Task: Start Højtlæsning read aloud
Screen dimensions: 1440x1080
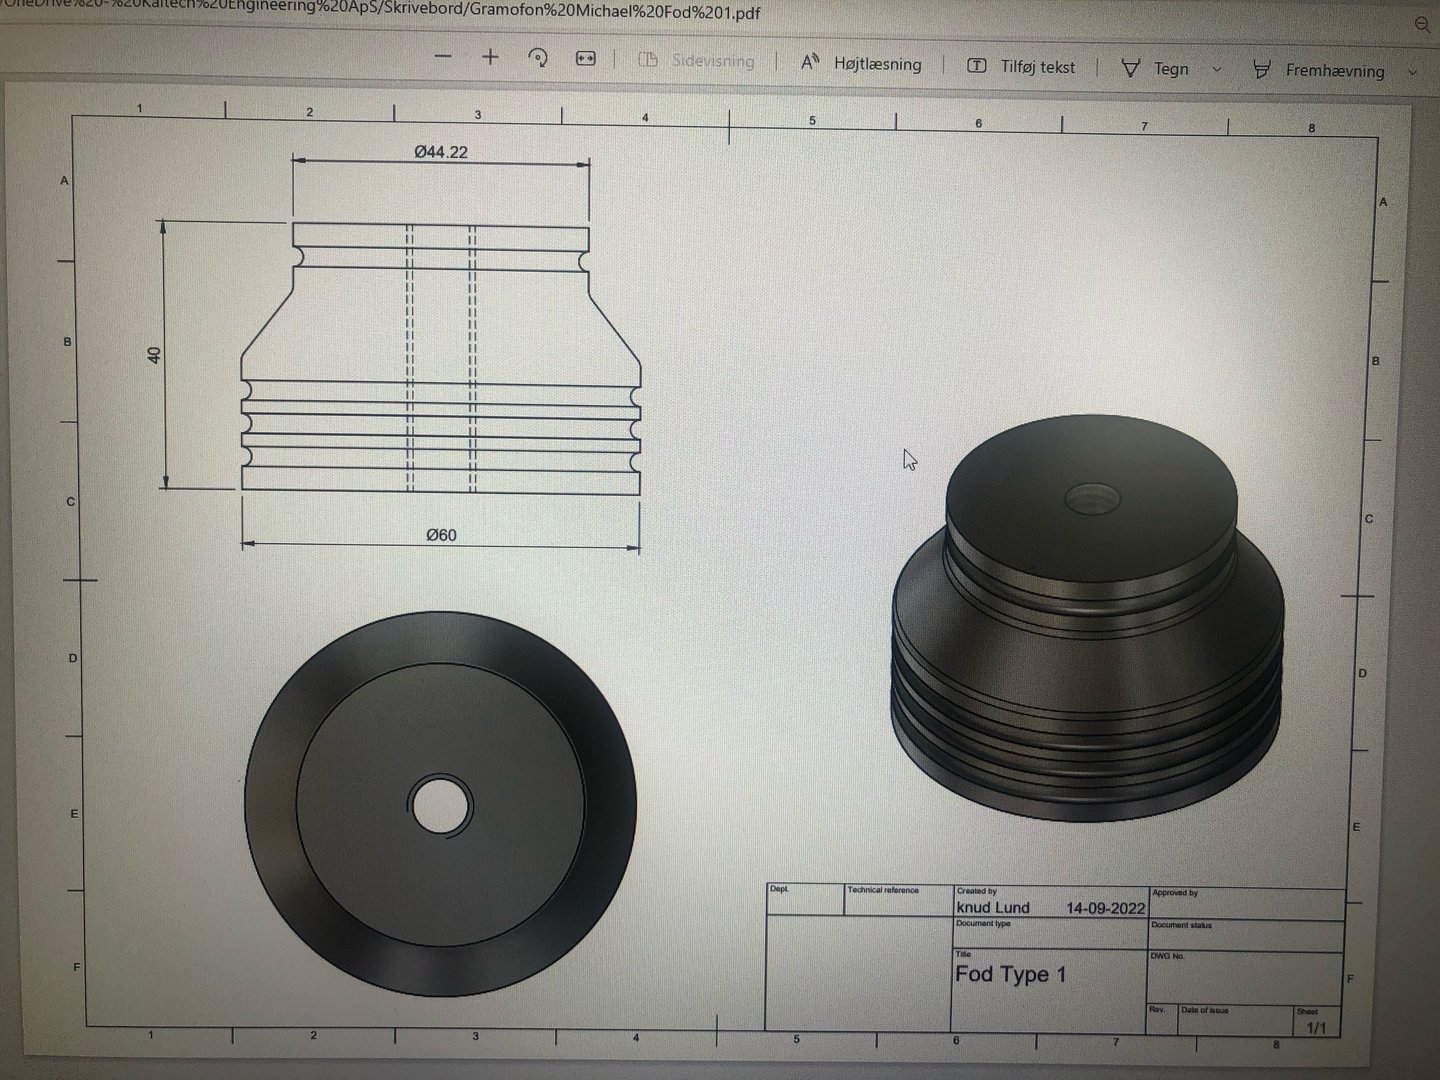Action: point(861,64)
